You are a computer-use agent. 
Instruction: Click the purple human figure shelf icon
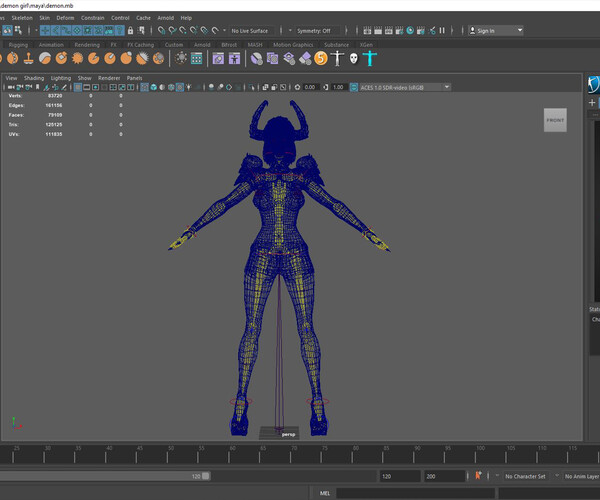pyautogui.click(x=234, y=59)
